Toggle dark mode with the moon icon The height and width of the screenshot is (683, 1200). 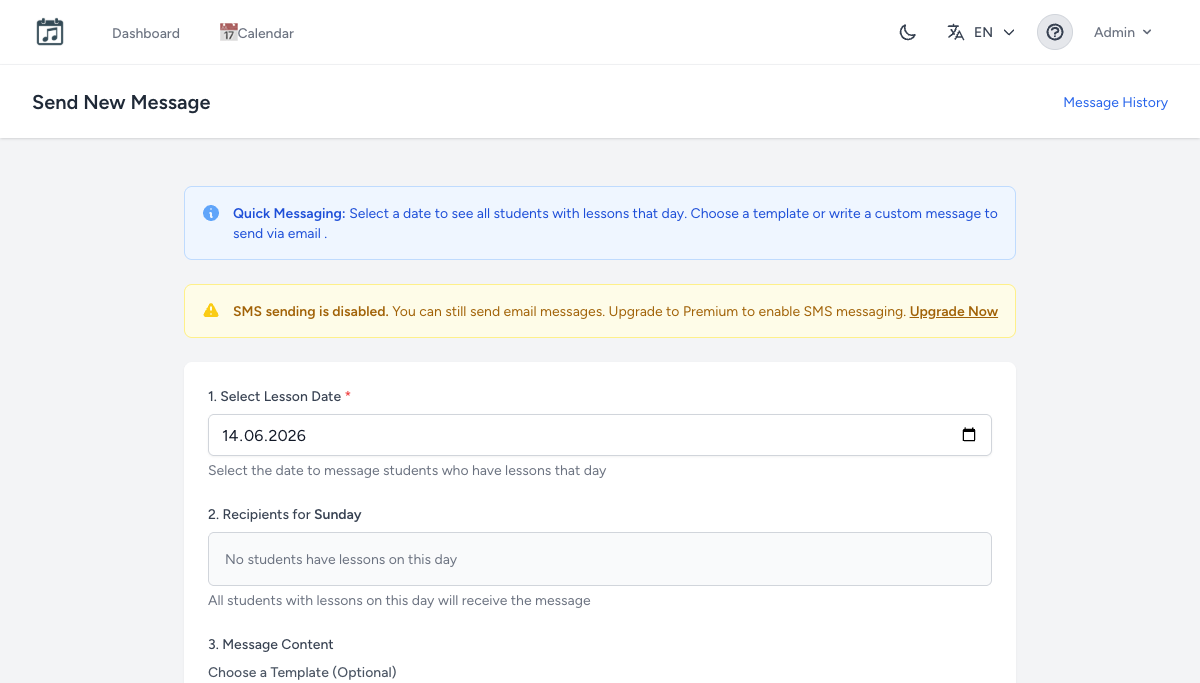908,32
